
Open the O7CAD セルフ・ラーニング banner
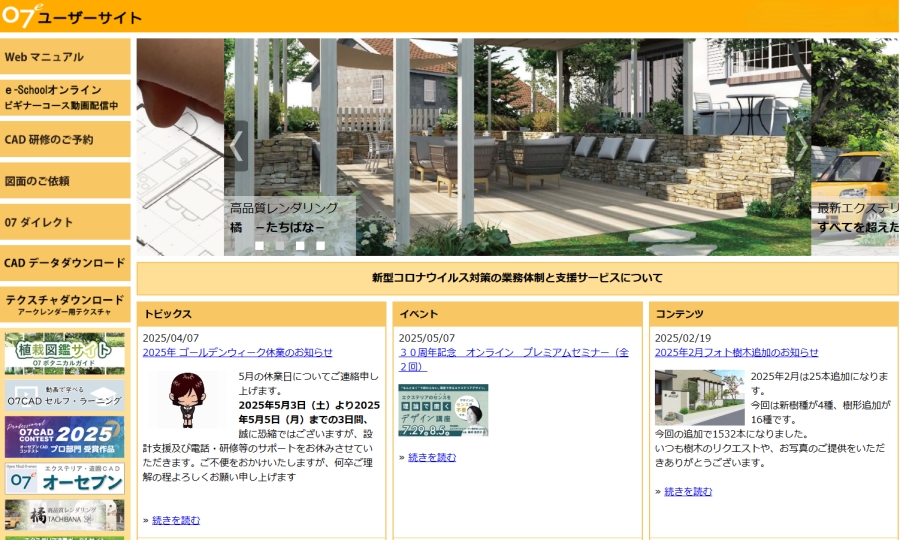tap(65, 395)
